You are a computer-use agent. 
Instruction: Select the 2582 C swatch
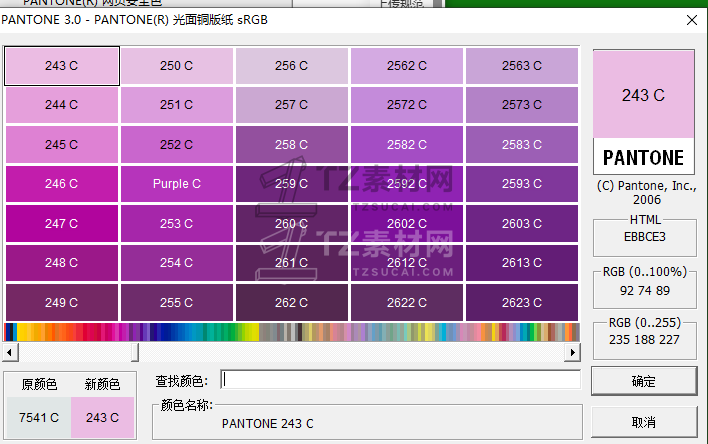407,145
